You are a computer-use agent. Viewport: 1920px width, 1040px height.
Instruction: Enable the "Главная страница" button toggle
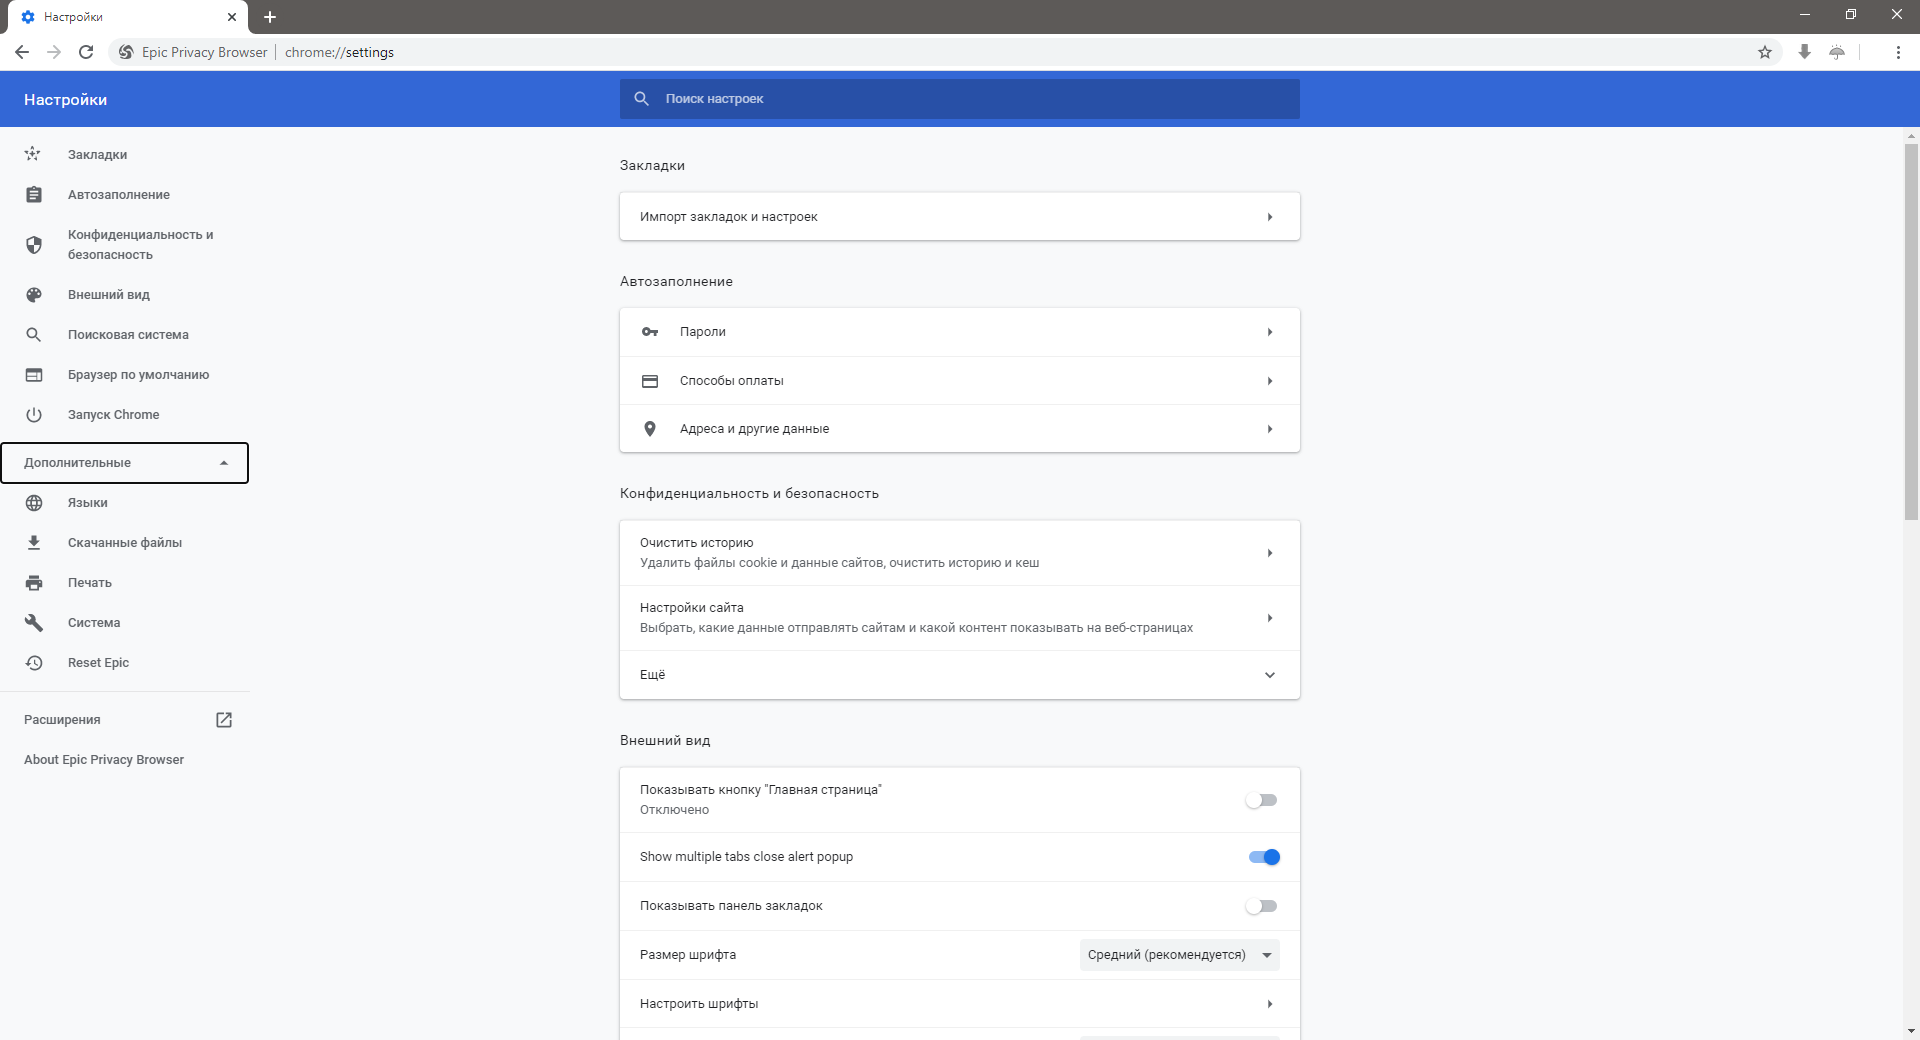(x=1261, y=800)
